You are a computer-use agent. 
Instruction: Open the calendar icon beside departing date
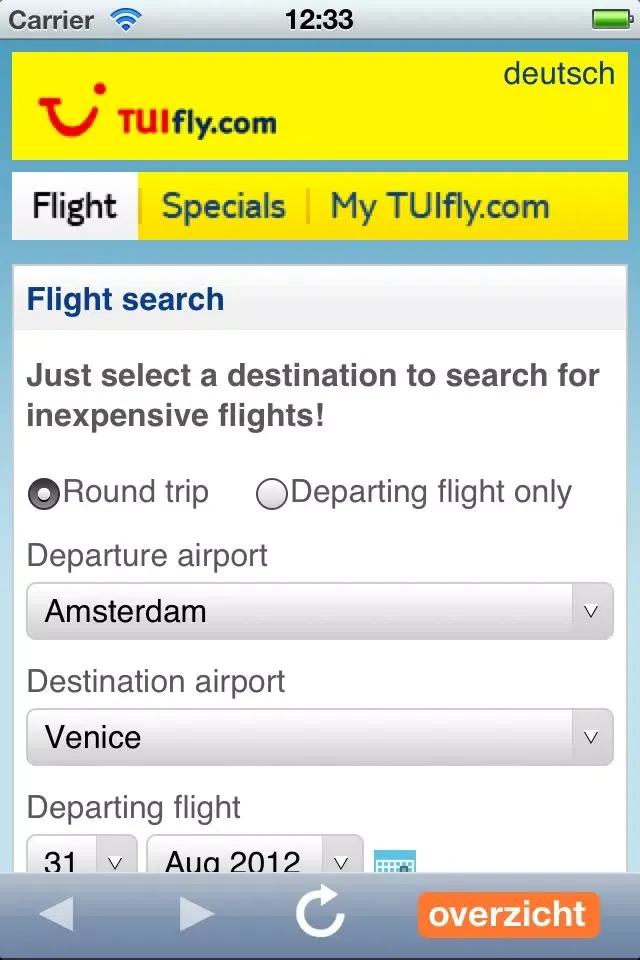[x=394, y=862]
